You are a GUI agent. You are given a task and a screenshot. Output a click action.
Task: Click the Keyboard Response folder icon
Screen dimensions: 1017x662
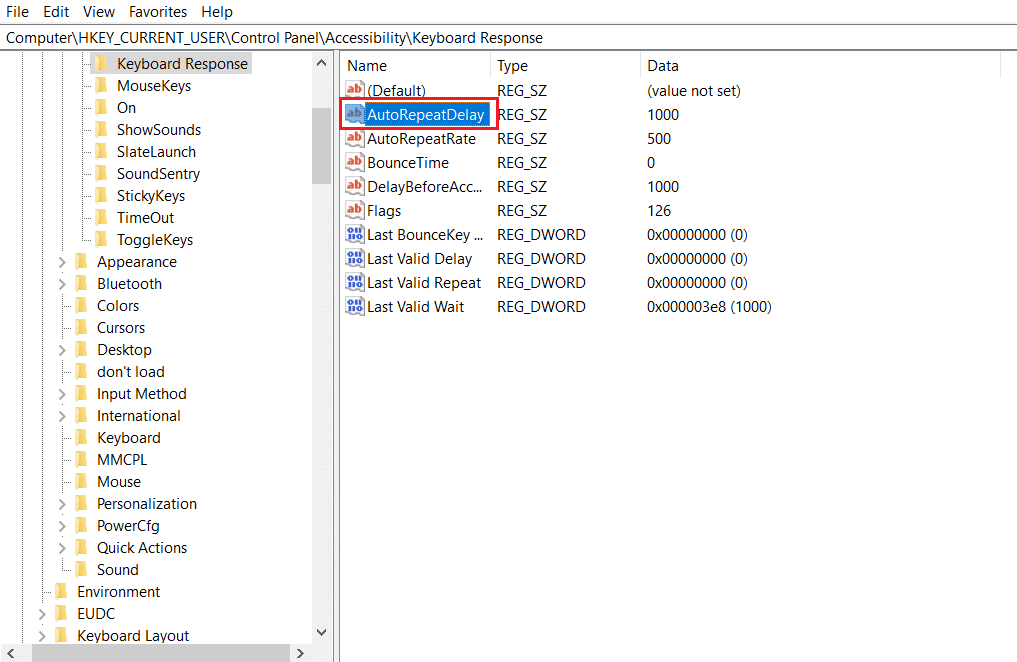pos(101,63)
